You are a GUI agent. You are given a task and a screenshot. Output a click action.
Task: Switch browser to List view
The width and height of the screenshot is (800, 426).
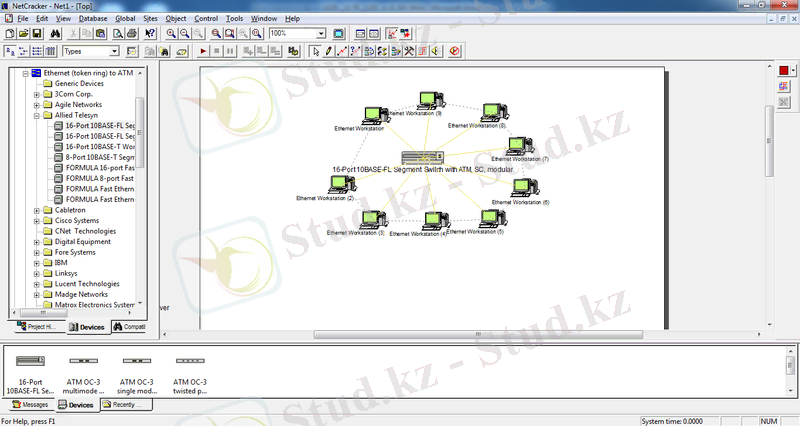coord(37,51)
